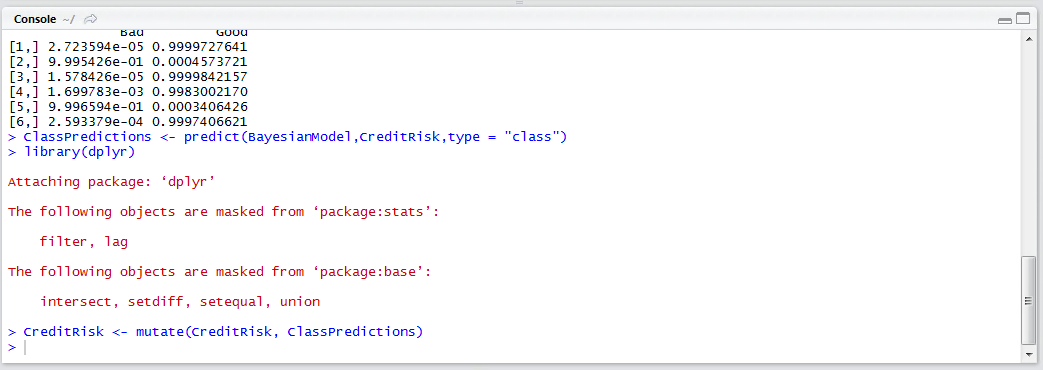Click the masked from 'package:stats' message
The height and width of the screenshot is (370, 1043).
(225, 212)
